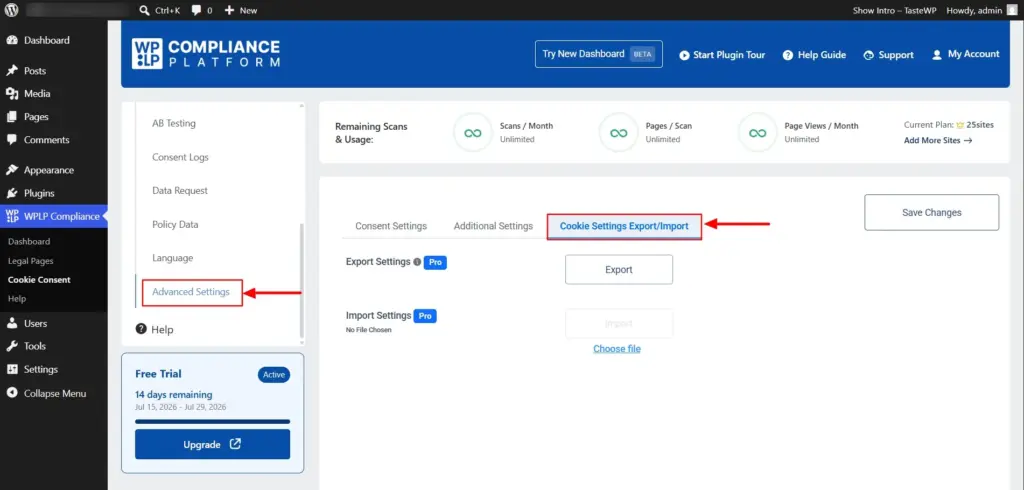Click the Posts pin icon
Viewport: 1024px width, 490px height.
point(12,71)
